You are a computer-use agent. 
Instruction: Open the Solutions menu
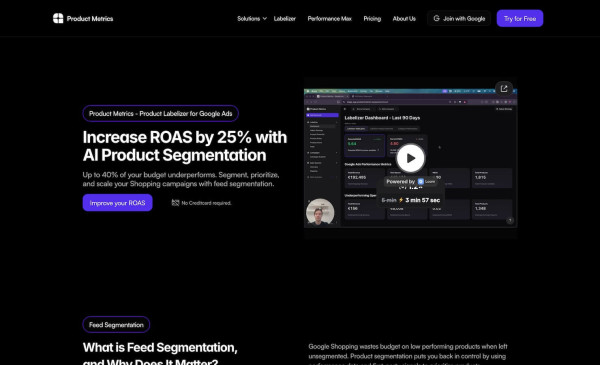[x=252, y=18]
